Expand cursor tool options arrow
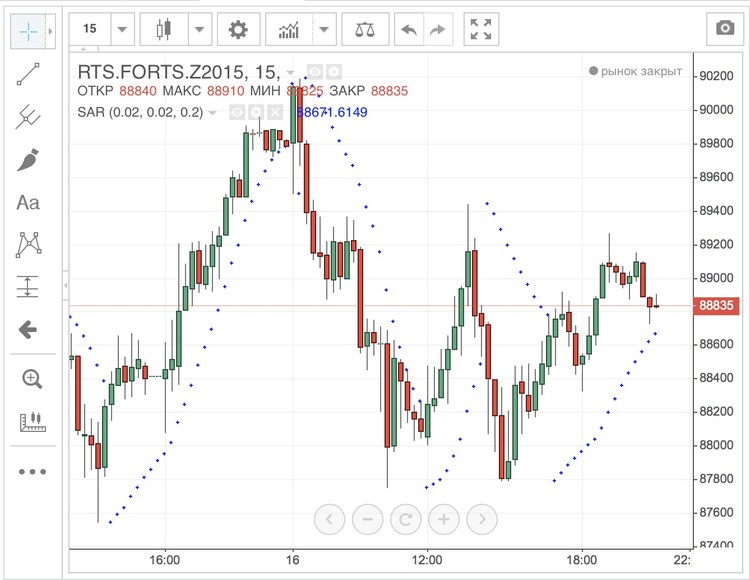The width and height of the screenshot is (750, 580). 51,31
